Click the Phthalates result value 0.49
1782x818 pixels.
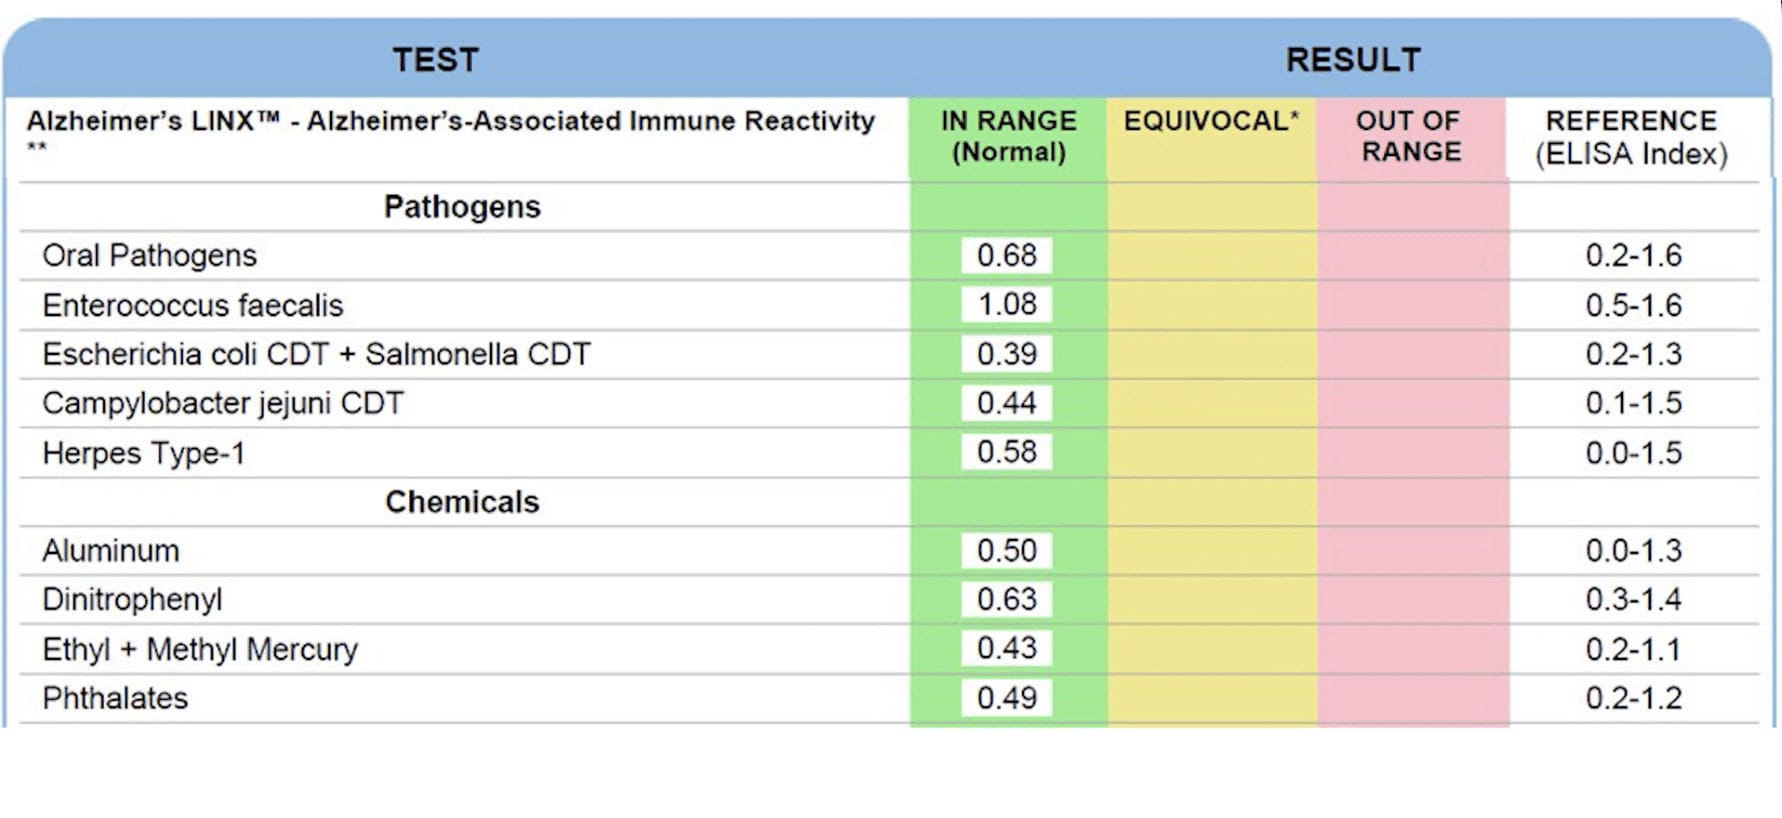pos(1007,698)
